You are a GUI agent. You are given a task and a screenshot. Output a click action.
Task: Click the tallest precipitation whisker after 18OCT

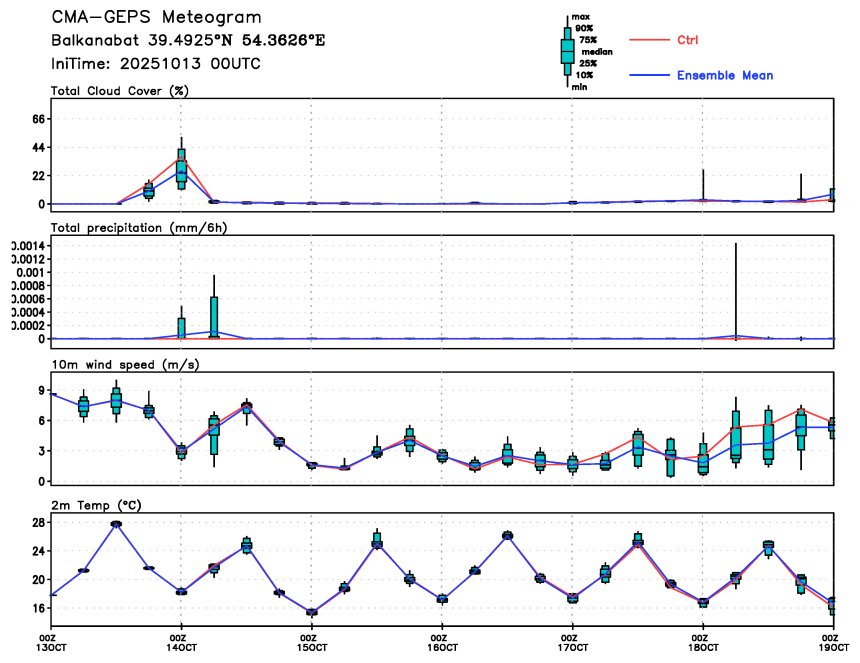(736, 290)
